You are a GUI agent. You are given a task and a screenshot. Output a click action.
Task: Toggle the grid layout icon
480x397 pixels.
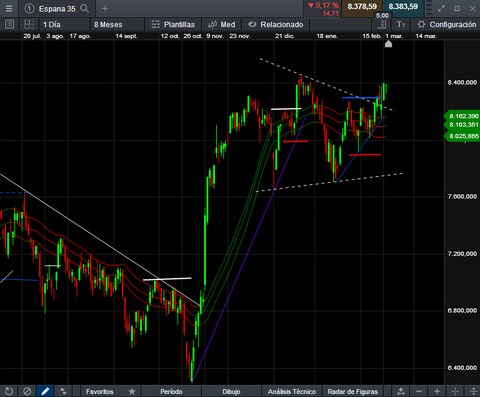click(x=29, y=24)
